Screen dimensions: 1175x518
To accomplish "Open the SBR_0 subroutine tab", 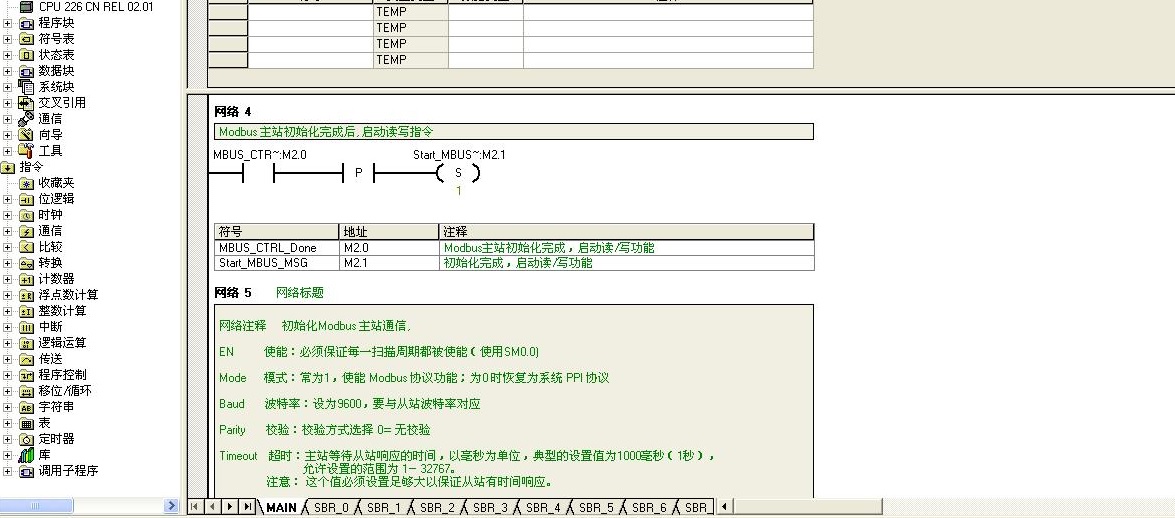I will (x=331, y=508).
